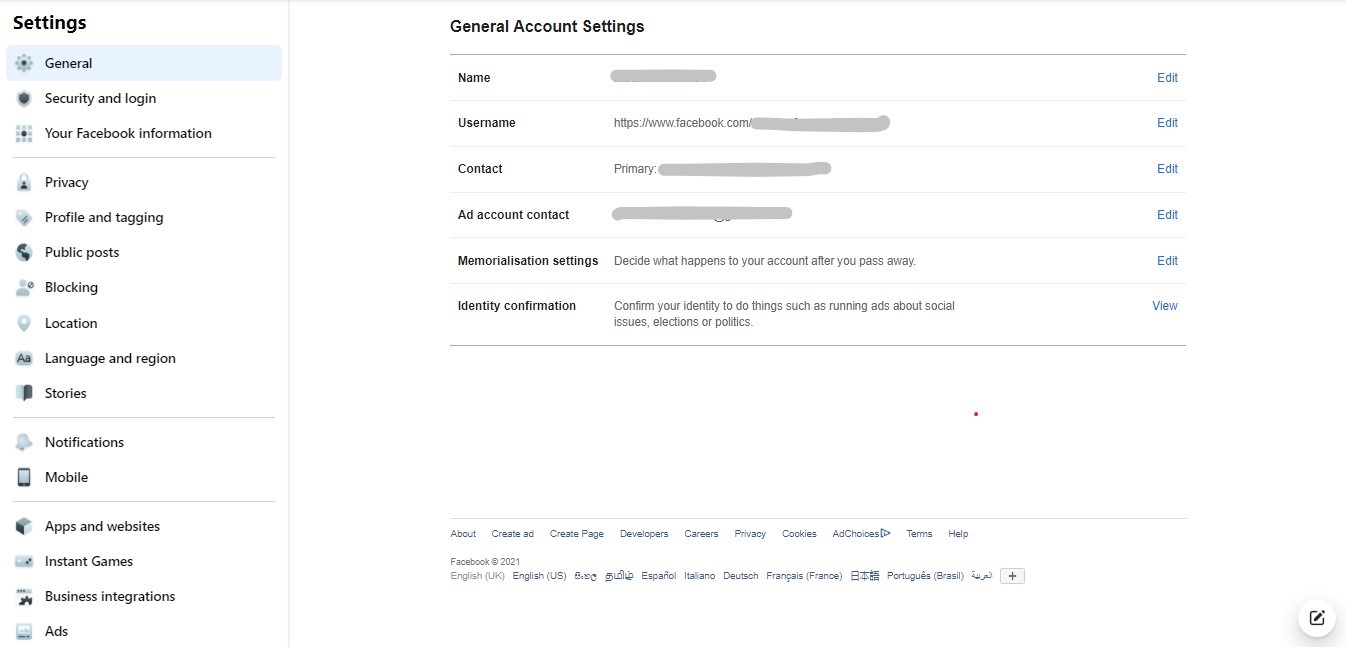This screenshot has width=1346, height=647.
Task: Click the Identity confirmation label
Action: pyautogui.click(x=517, y=306)
